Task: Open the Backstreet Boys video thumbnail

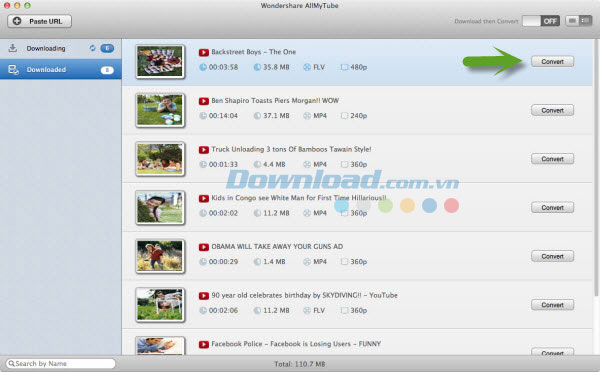Action: (x=160, y=61)
